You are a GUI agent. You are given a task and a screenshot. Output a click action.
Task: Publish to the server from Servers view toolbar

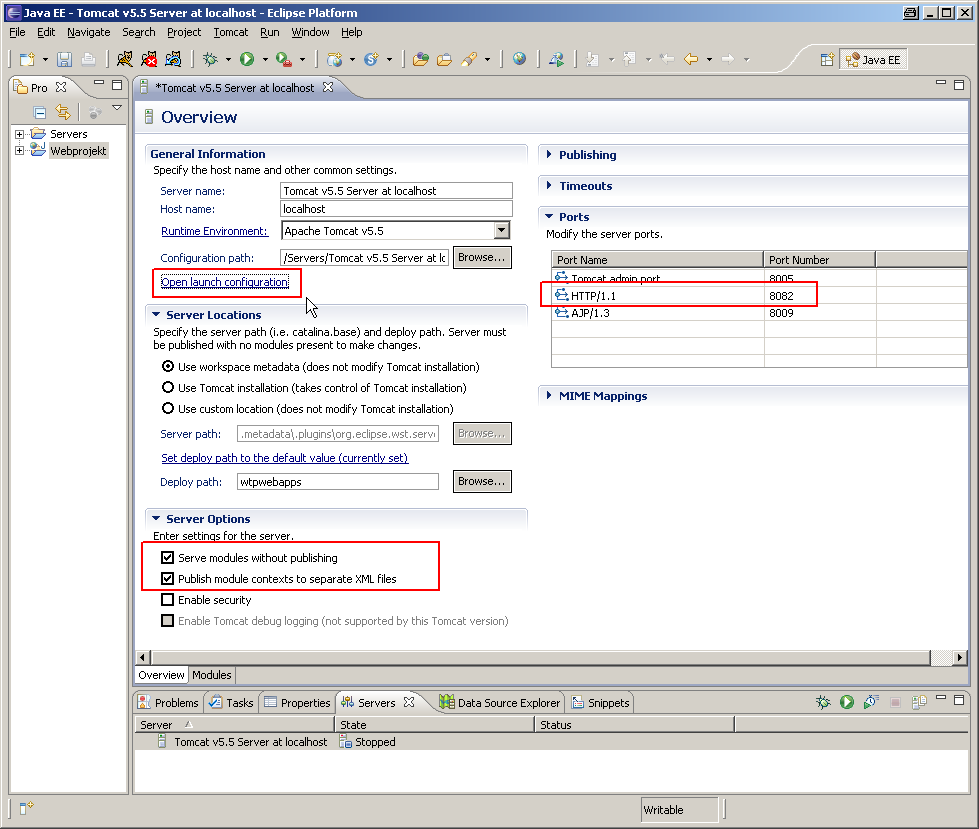[919, 702]
